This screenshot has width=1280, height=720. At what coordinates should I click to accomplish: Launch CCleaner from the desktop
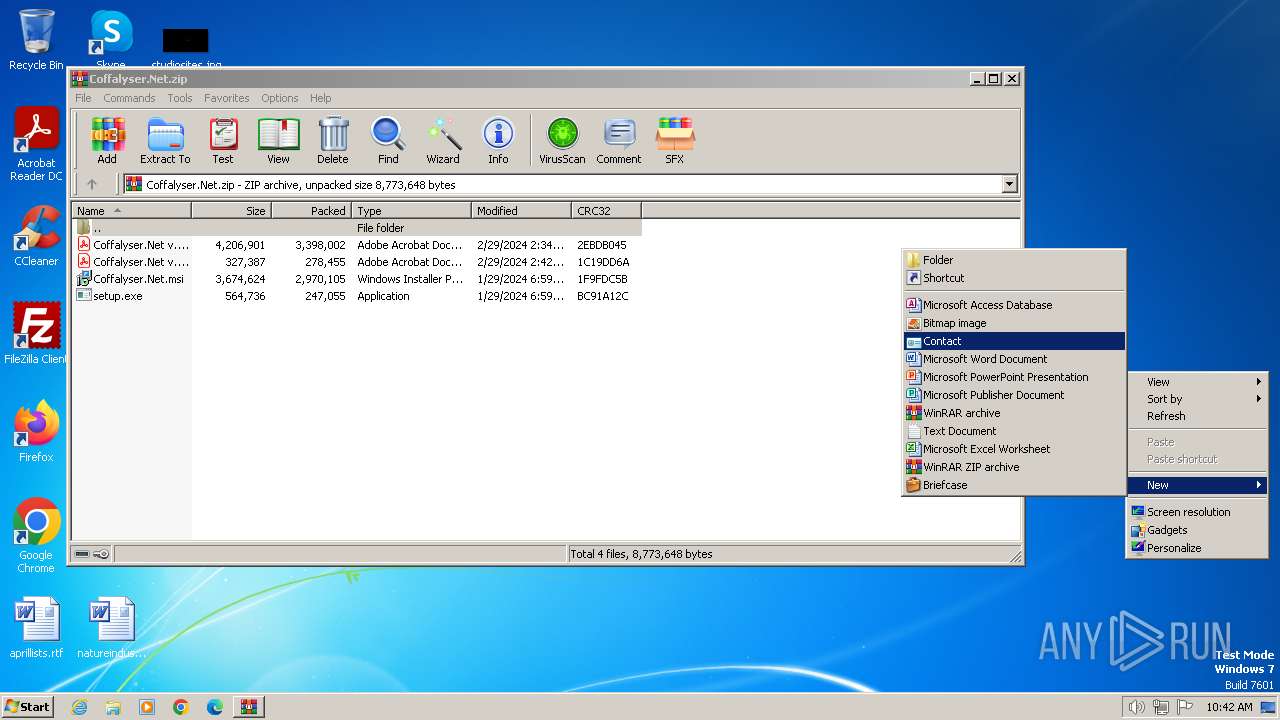(36, 236)
